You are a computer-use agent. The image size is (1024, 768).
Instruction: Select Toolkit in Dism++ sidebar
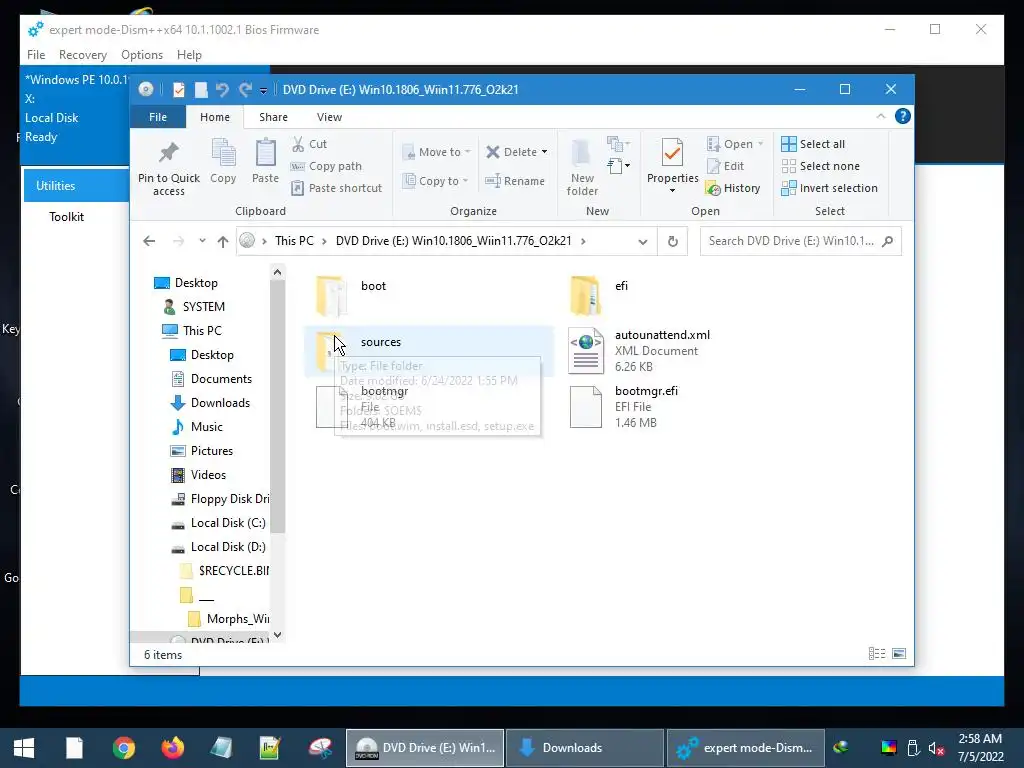67,217
